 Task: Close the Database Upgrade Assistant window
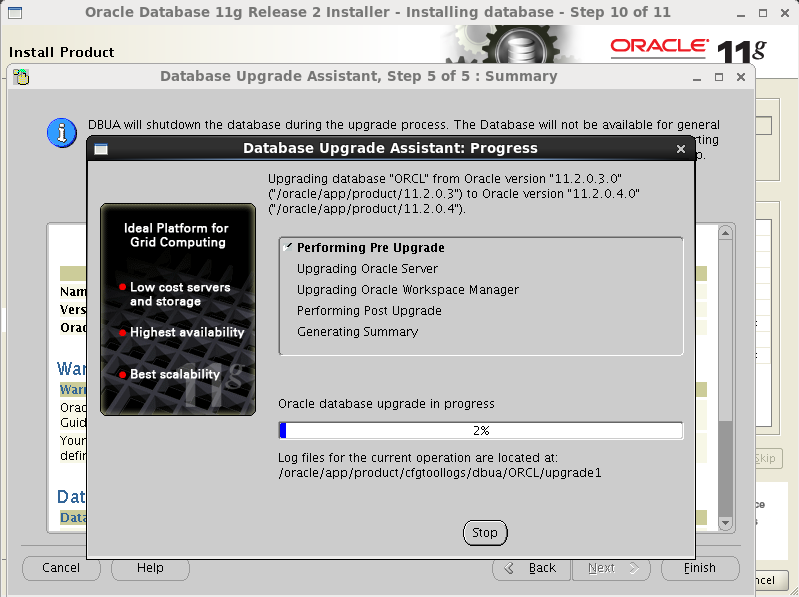741,77
